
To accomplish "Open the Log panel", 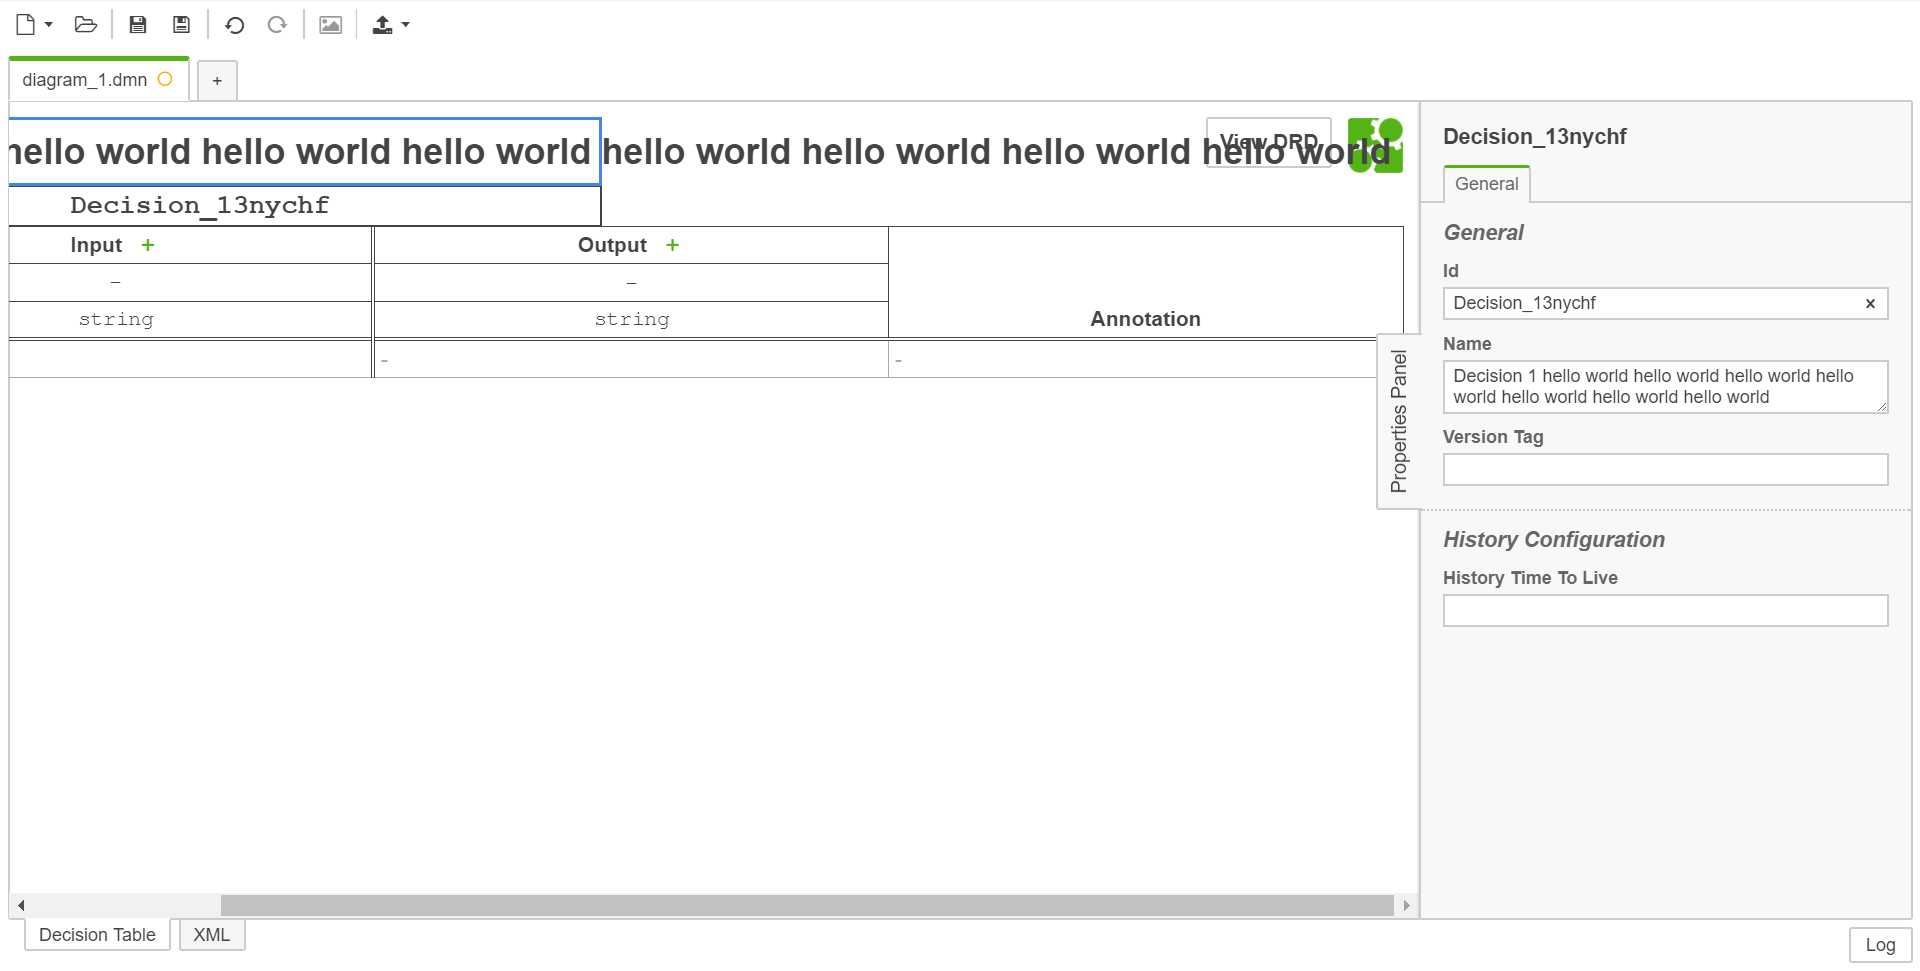I will [1879, 944].
